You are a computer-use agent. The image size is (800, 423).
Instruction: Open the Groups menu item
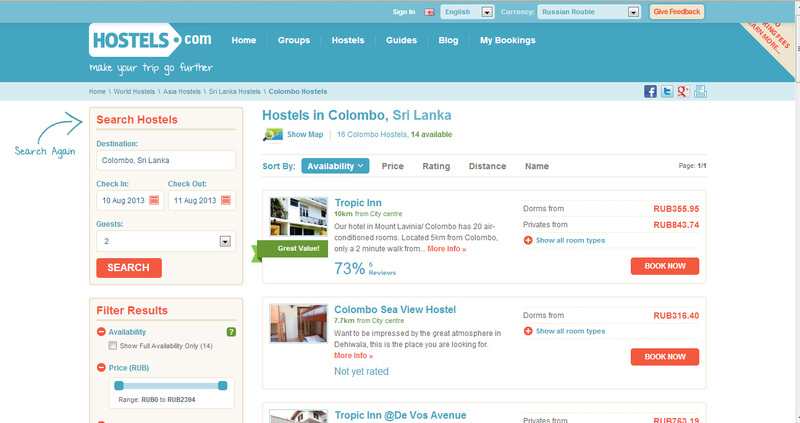[x=294, y=40]
